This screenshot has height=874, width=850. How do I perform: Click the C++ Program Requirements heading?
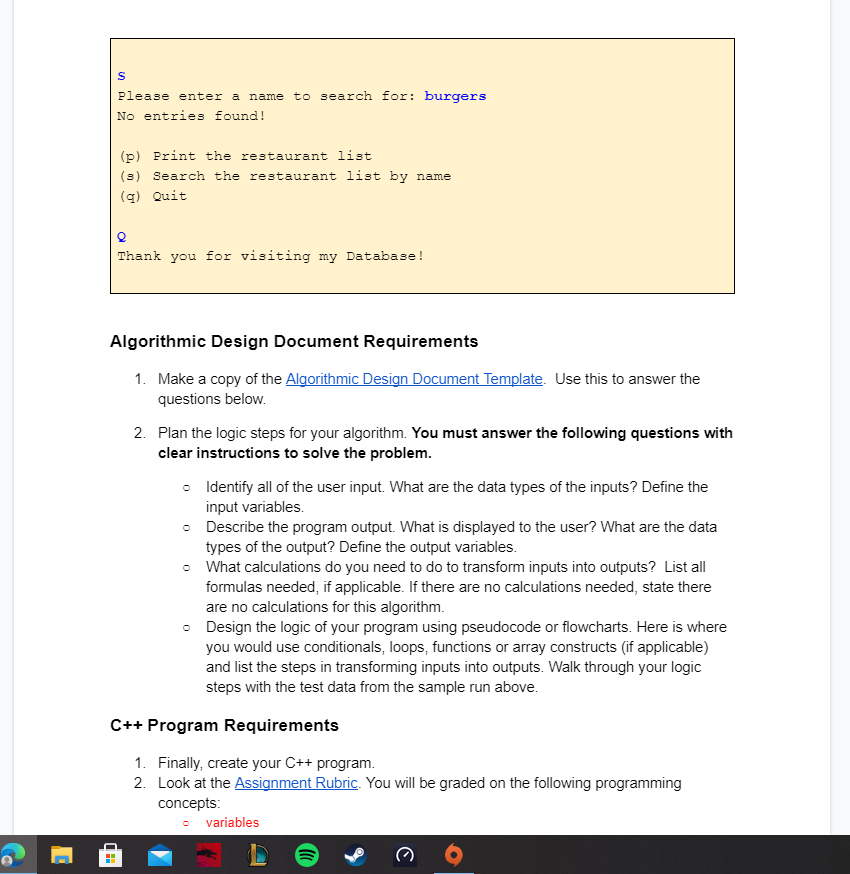click(x=224, y=725)
